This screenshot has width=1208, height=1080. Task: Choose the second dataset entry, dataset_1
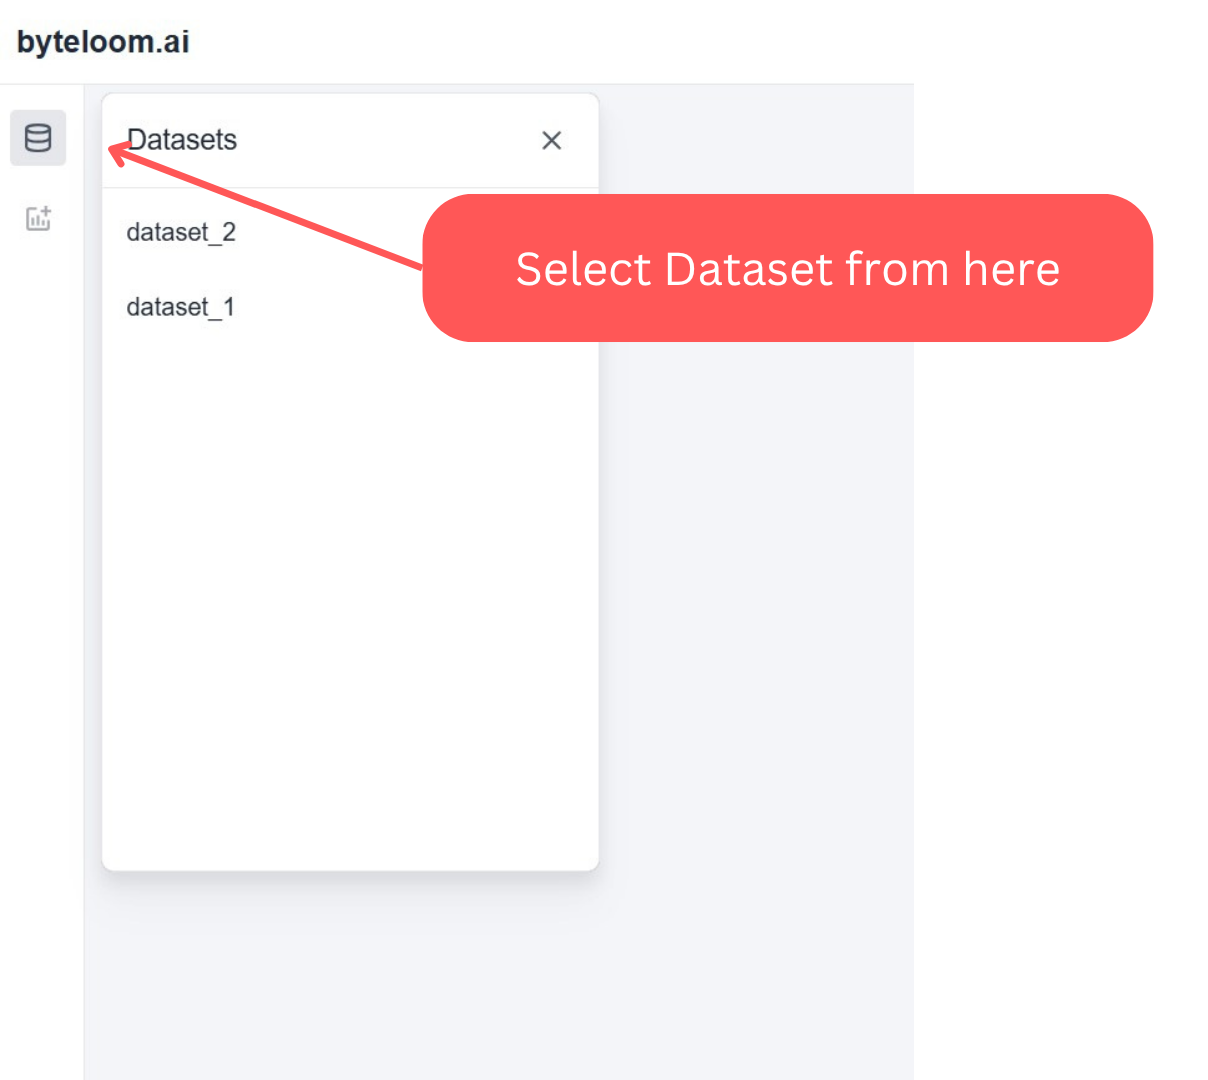pyautogui.click(x=181, y=307)
